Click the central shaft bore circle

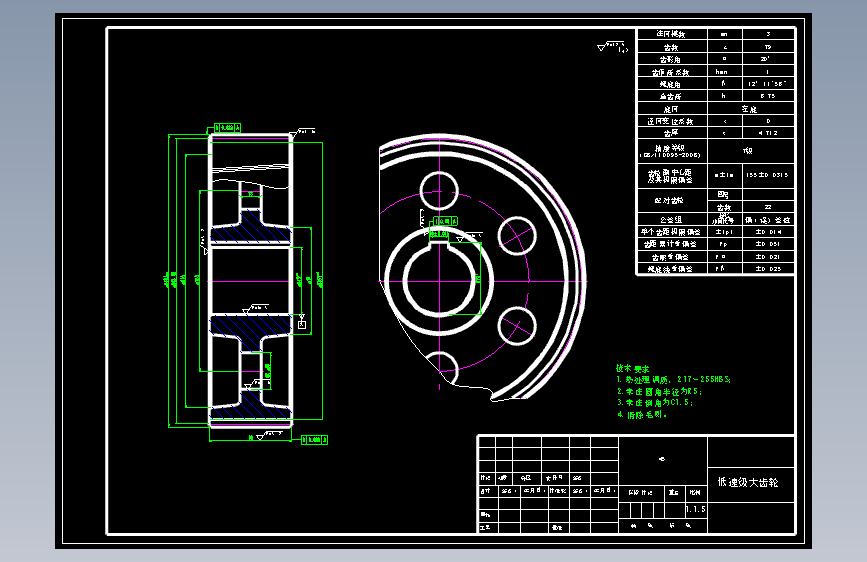(440, 280)
